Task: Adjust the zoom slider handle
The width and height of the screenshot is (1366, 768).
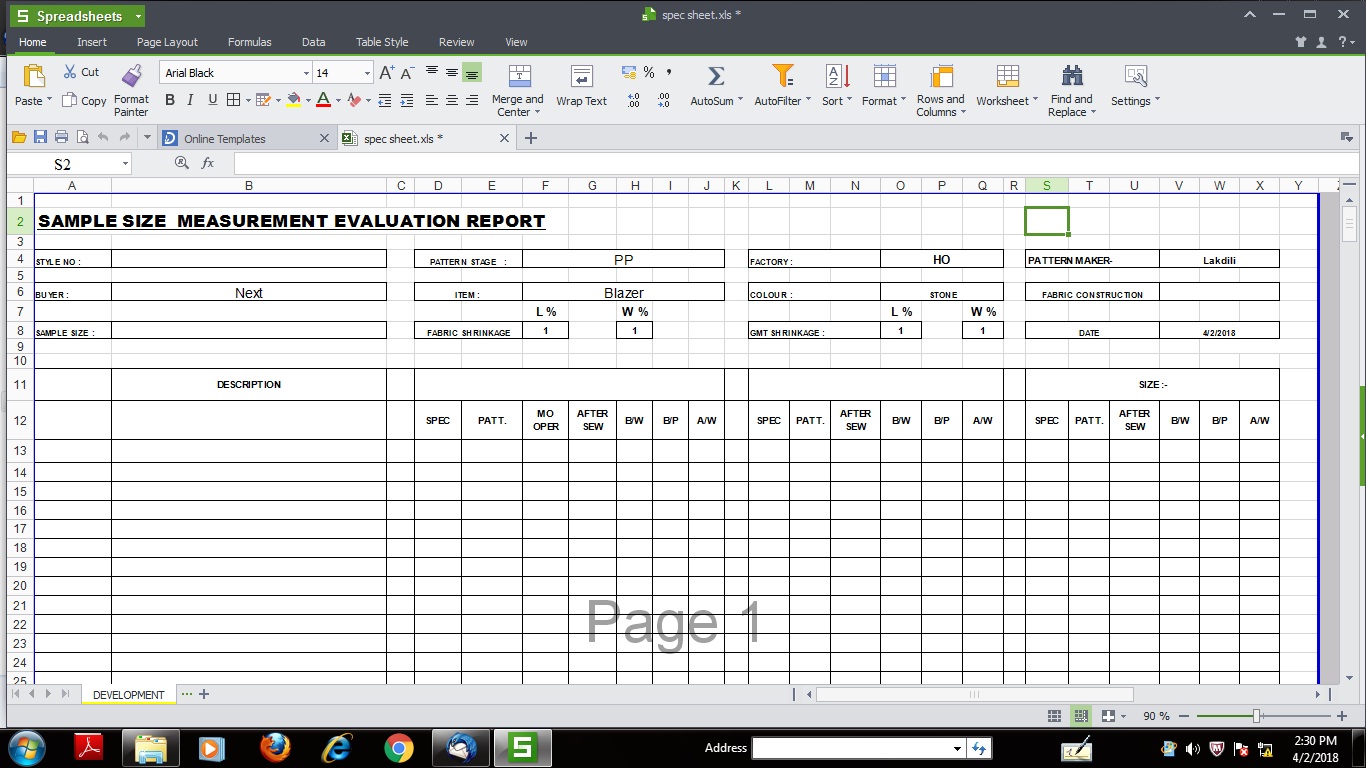Action: click(1256, 716)
